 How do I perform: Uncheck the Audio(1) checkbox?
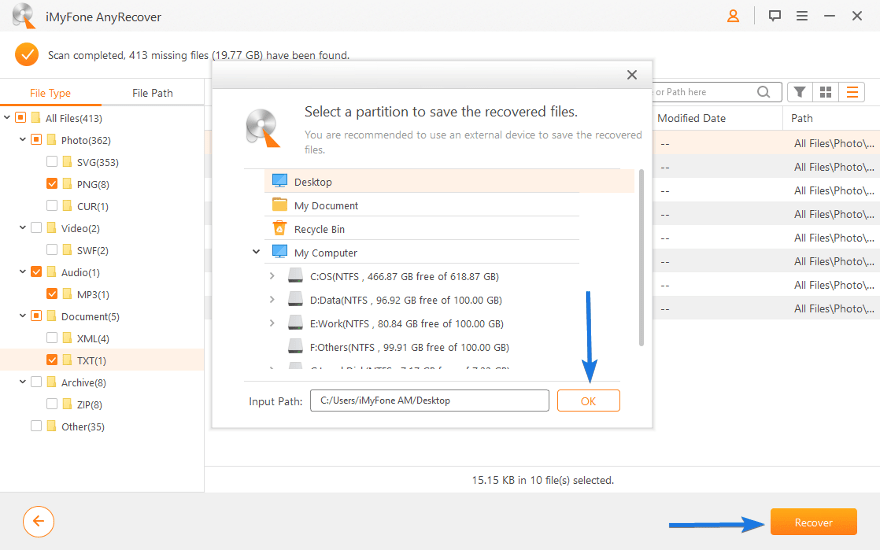pyautogui.click(x=36, y=272)
